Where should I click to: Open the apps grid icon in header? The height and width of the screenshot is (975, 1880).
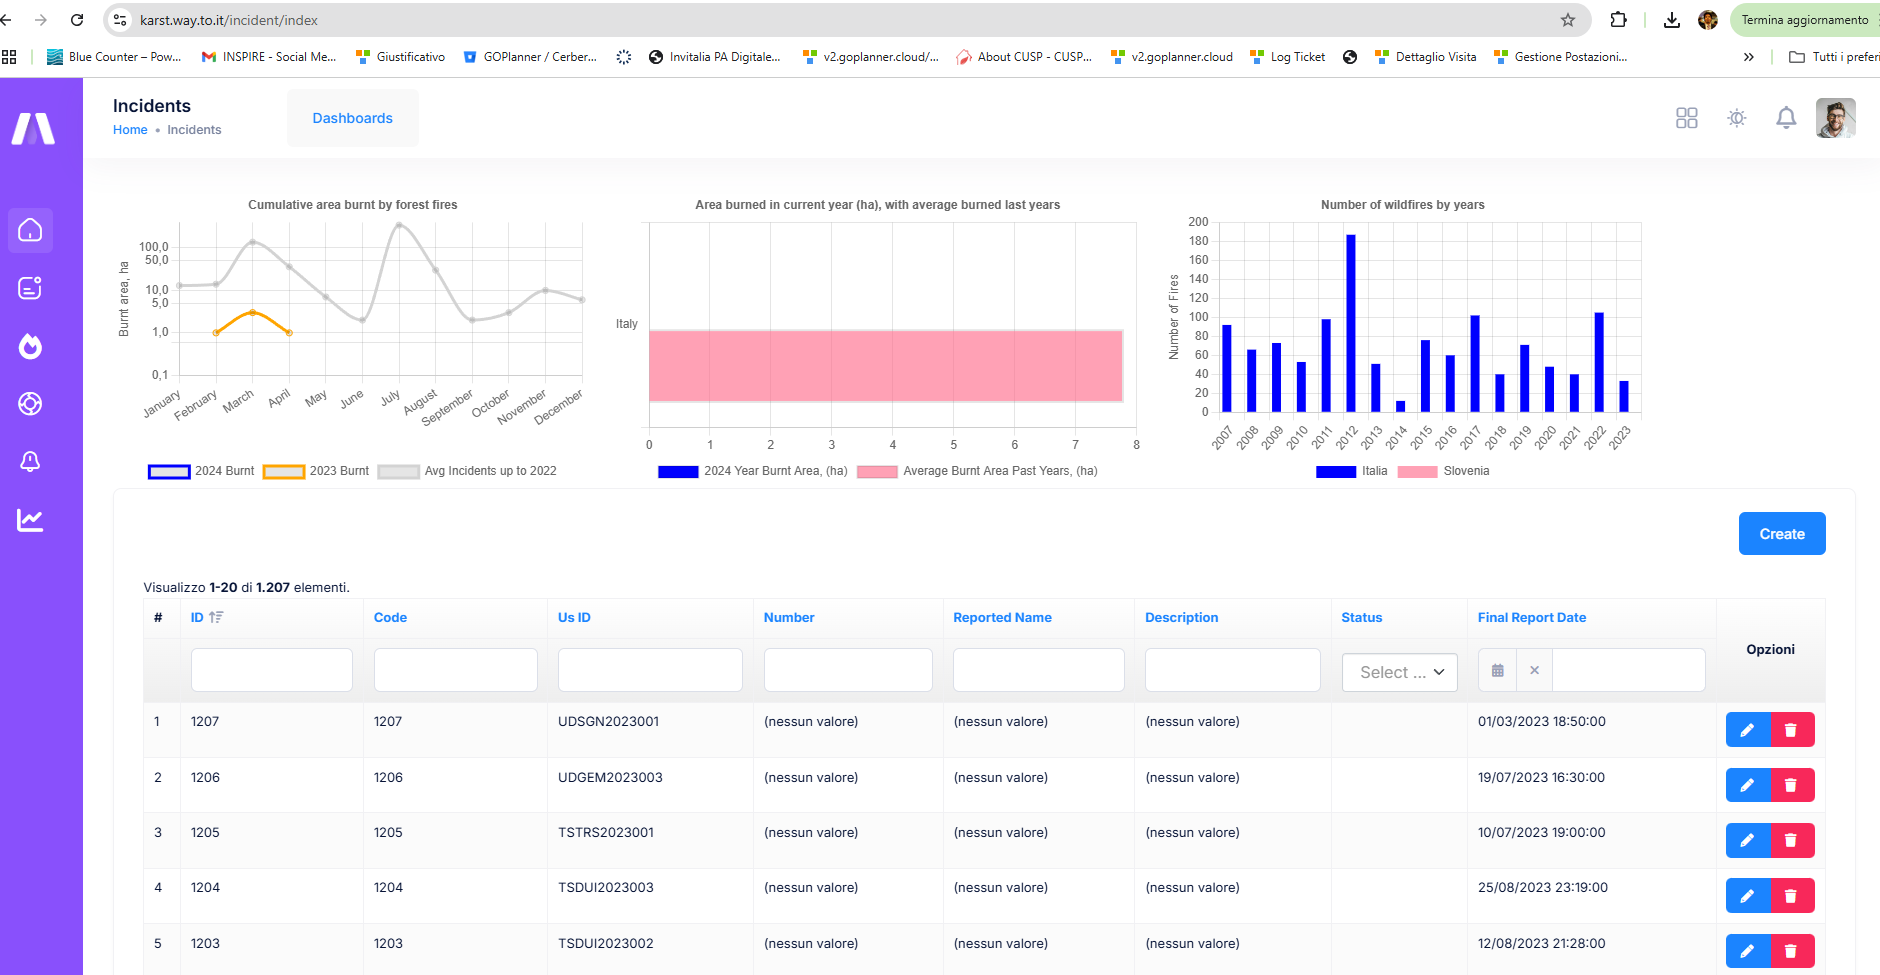click(1687, 118)
